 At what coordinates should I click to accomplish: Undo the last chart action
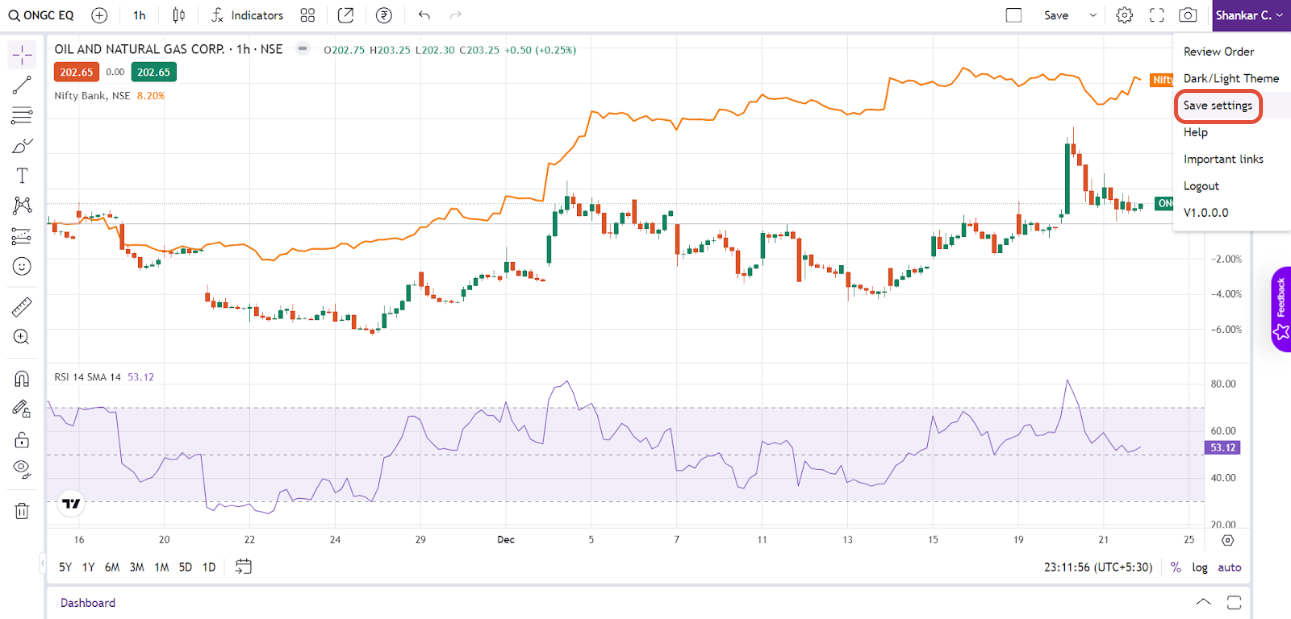tap(424, 15)
